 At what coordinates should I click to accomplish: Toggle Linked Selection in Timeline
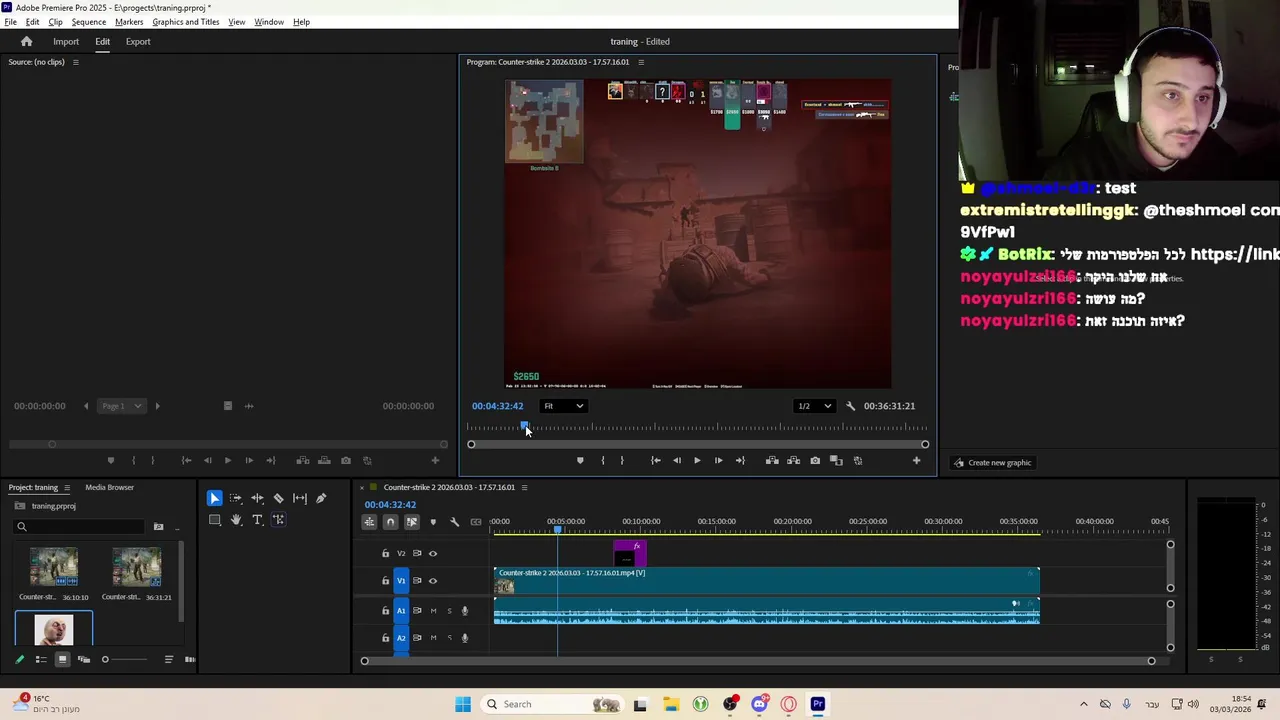[411, 521]
